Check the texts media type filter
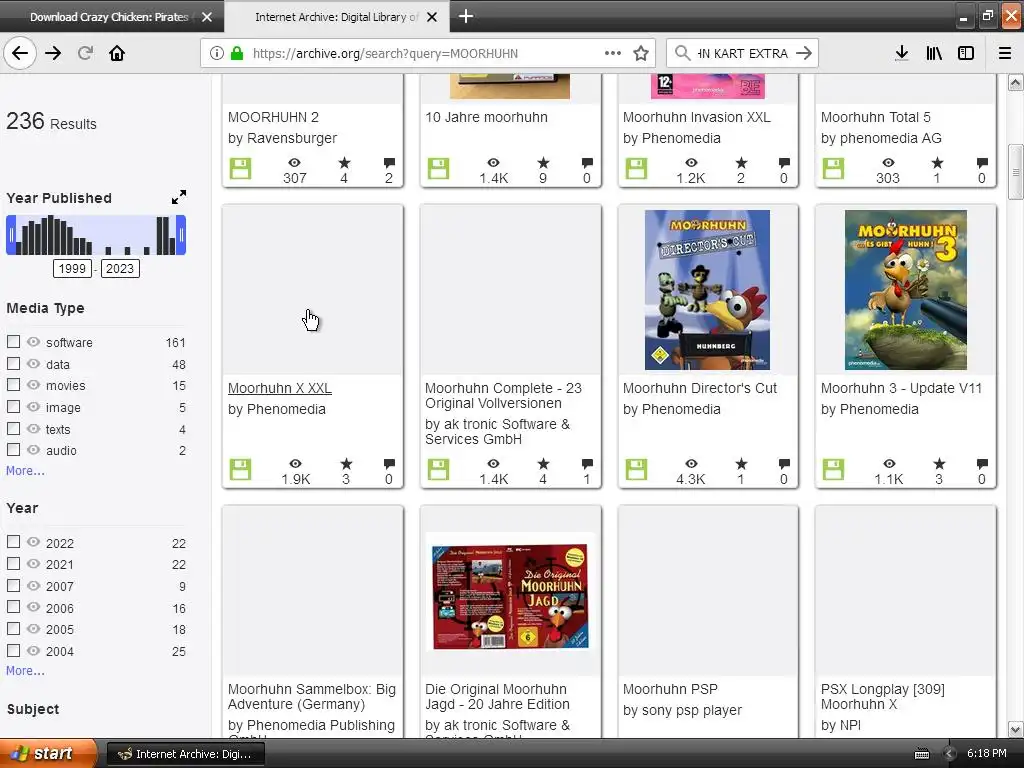This screenshot has width=1024, height=768. click(13, 428)
